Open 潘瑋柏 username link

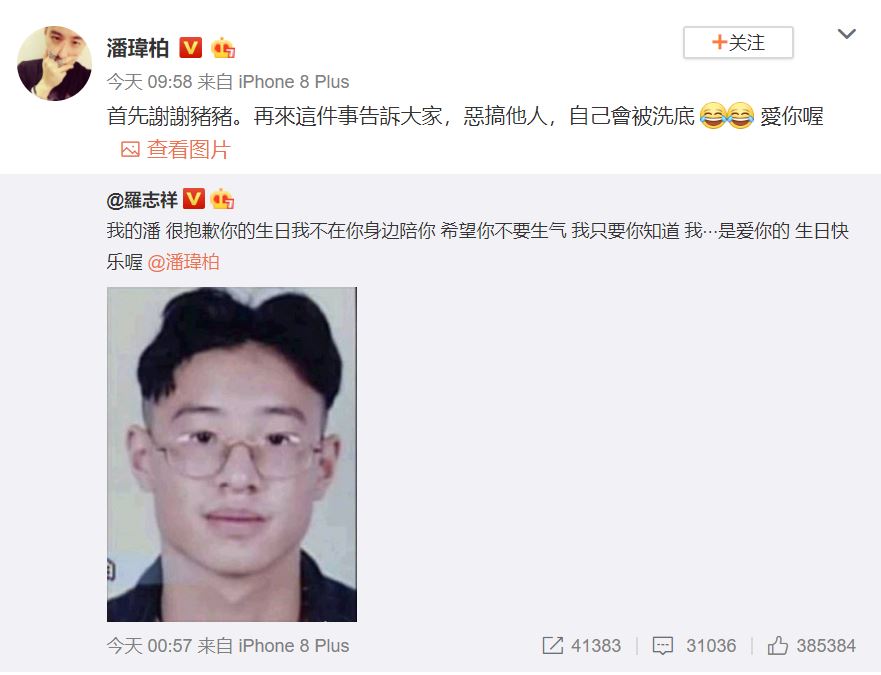click(138, 48)
